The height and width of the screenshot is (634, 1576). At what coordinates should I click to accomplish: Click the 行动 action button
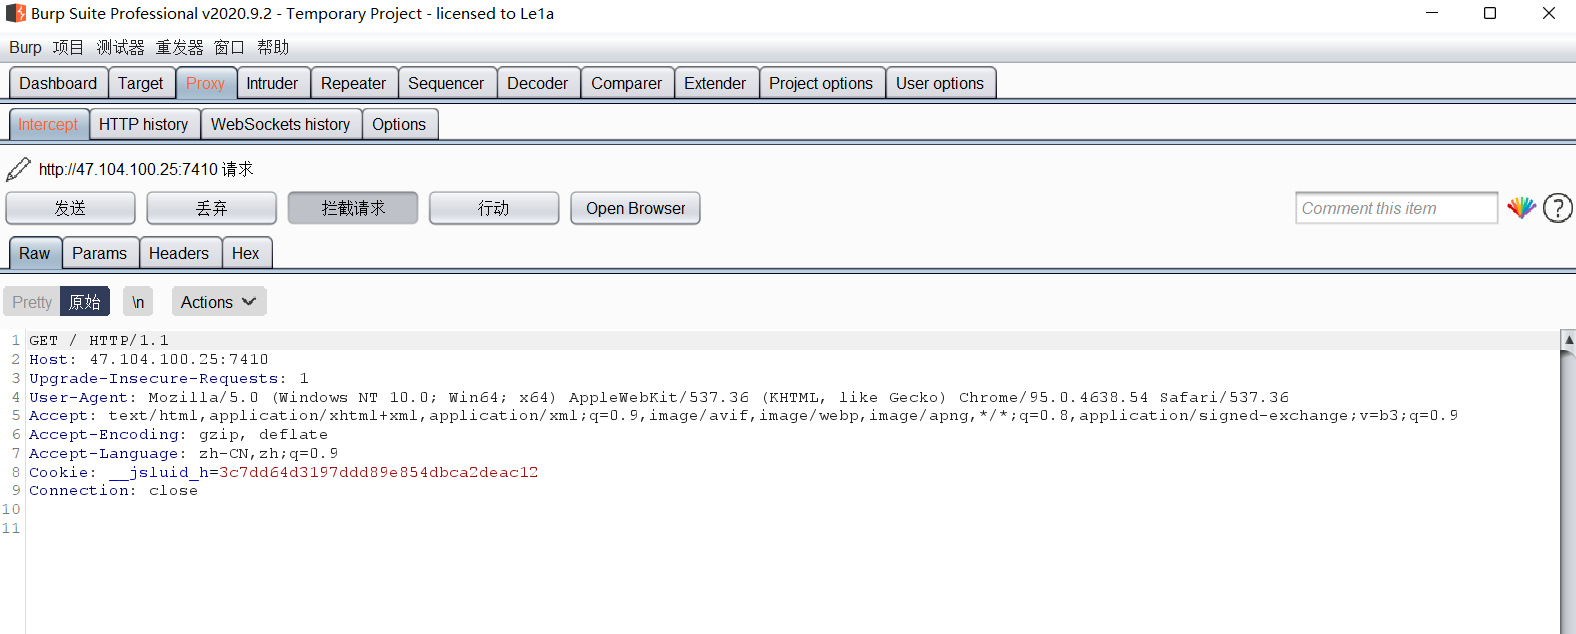pos(494,208)
